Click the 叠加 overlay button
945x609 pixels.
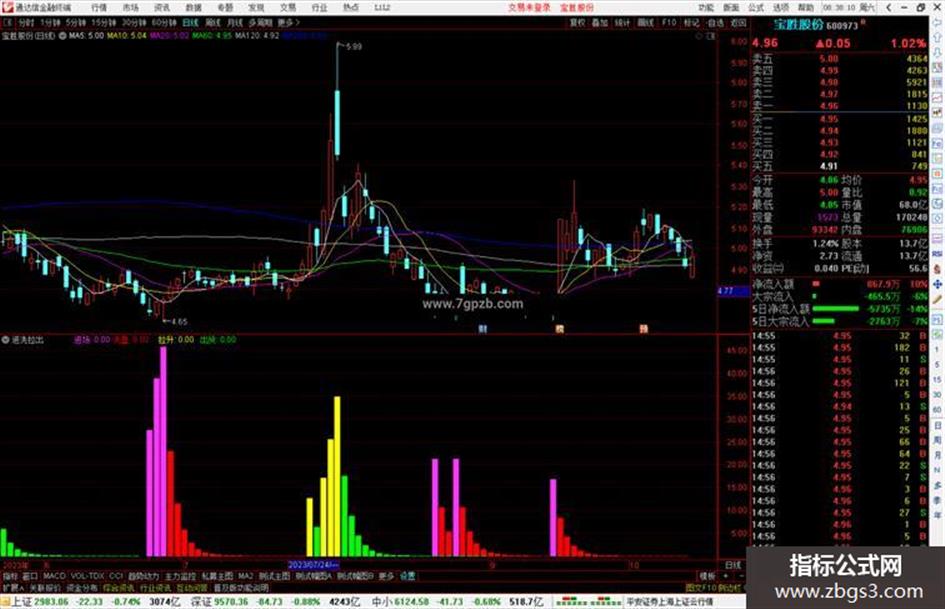tap(599, 22)
